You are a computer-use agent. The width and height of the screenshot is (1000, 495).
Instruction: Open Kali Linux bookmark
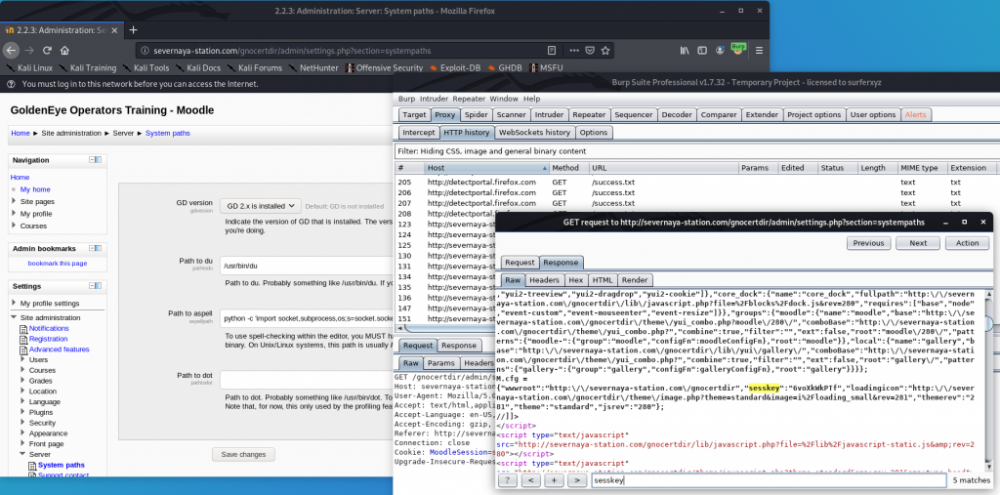point(29,68)
